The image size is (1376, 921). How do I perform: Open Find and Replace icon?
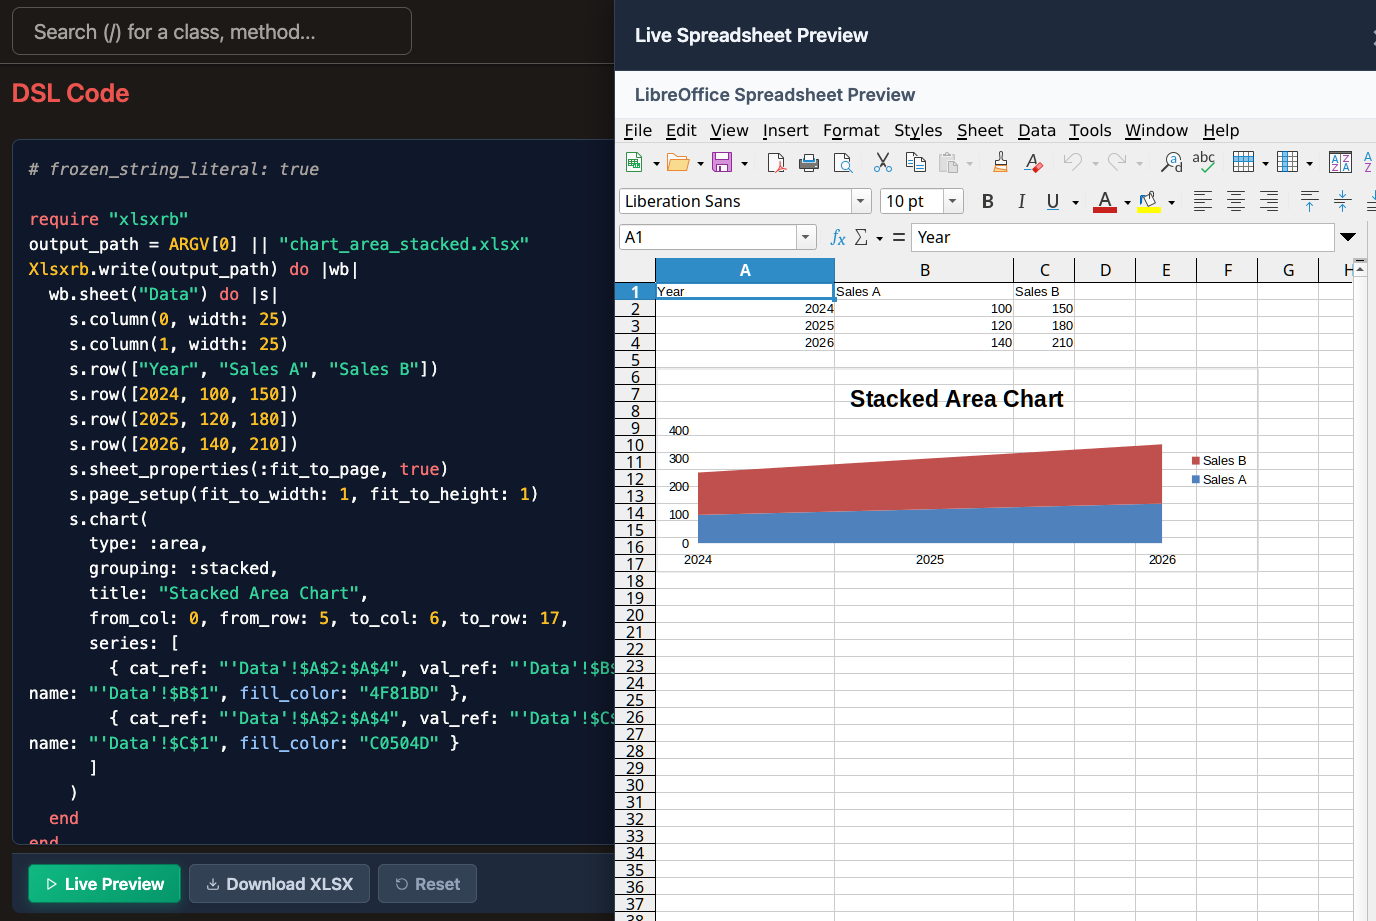pos(1172,162)
